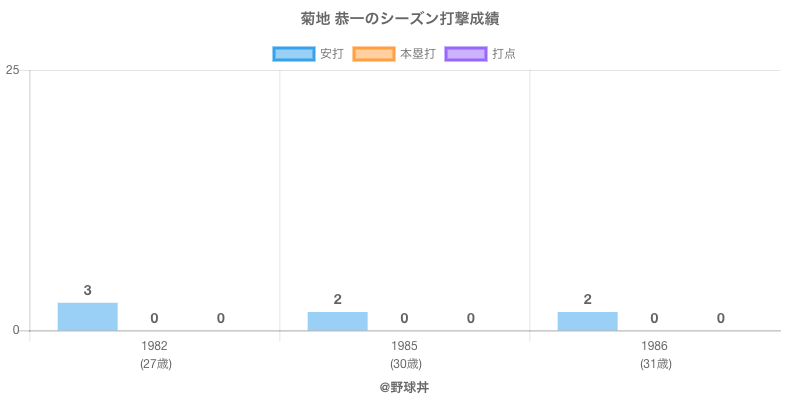Click the value label 2 above the 1986 bar

pos(588,299)
